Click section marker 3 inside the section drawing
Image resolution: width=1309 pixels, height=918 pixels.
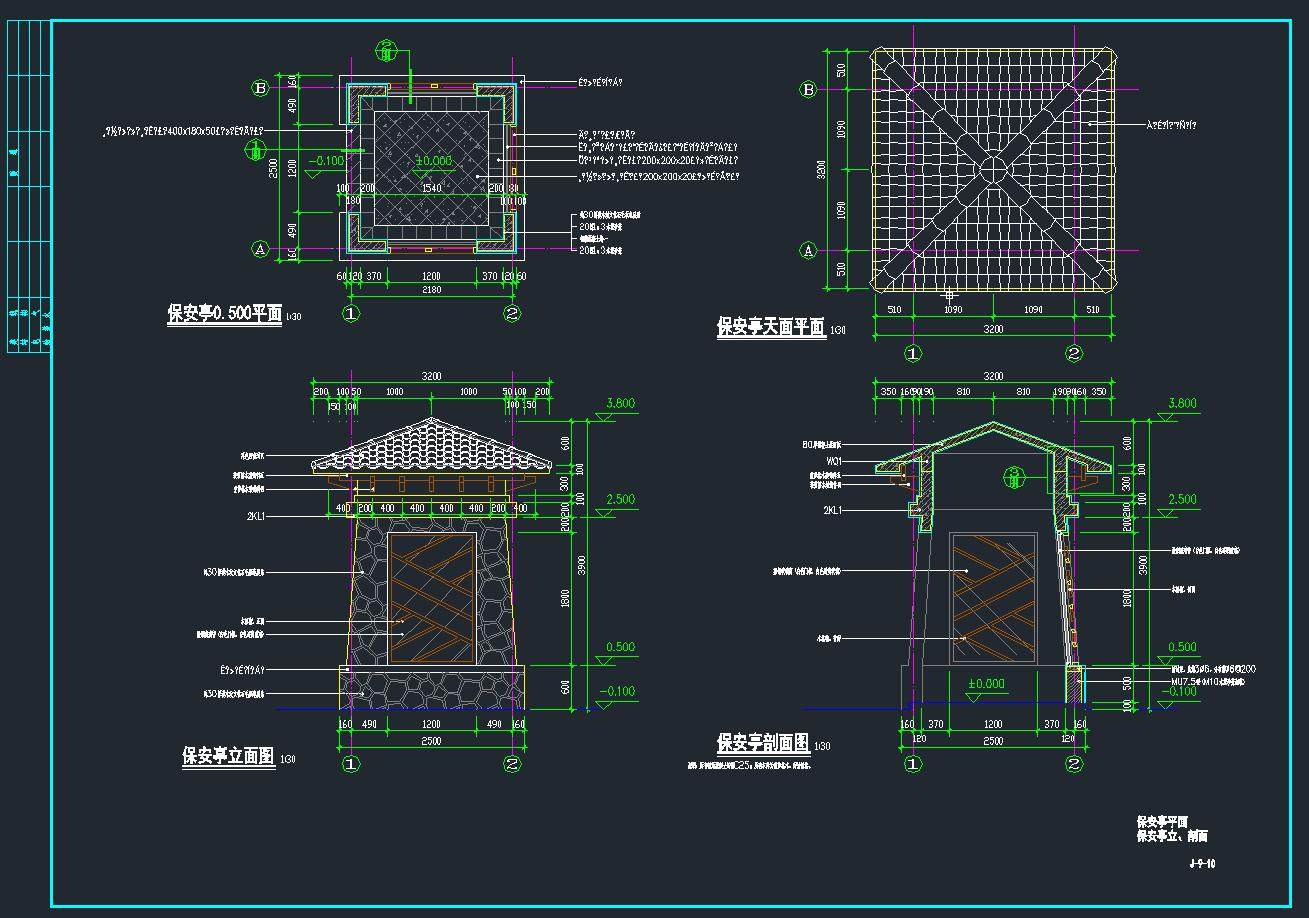tap(1014, 476)
